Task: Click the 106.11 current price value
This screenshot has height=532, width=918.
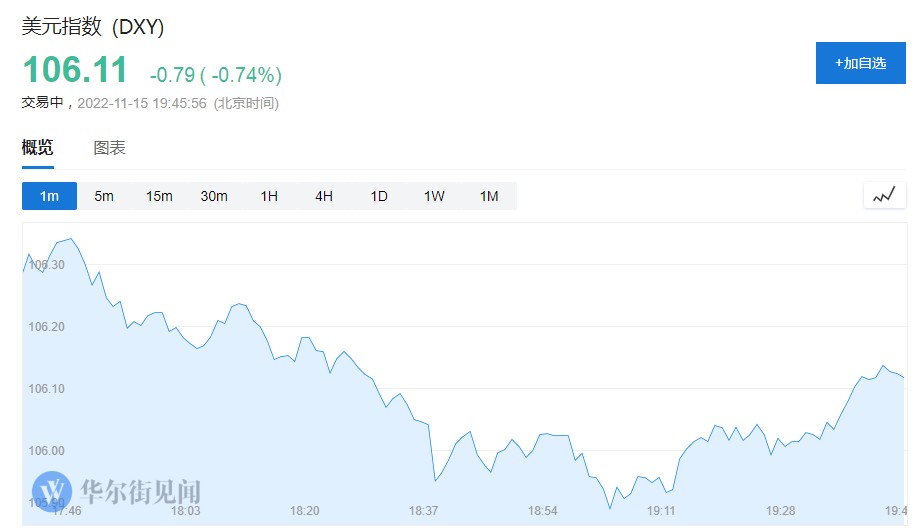Action: tap(76, 71)
